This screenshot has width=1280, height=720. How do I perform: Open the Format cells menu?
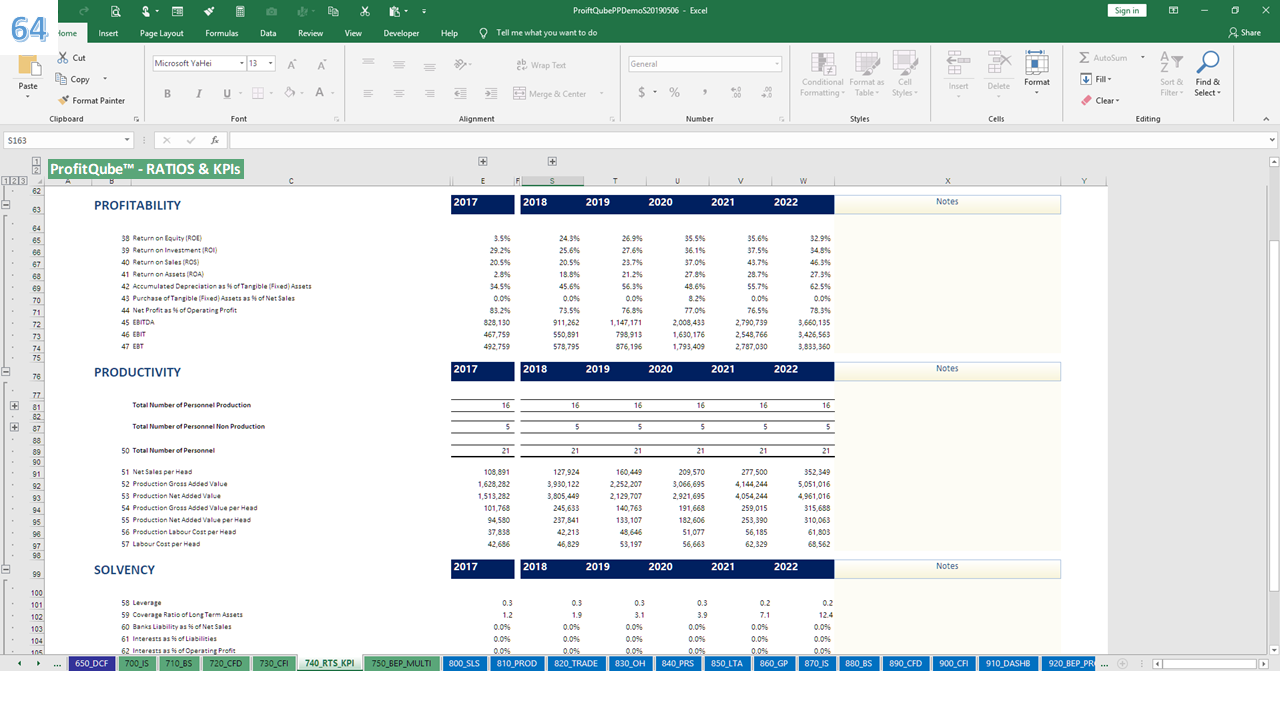pyautogui.click(x=1037, y=74)
